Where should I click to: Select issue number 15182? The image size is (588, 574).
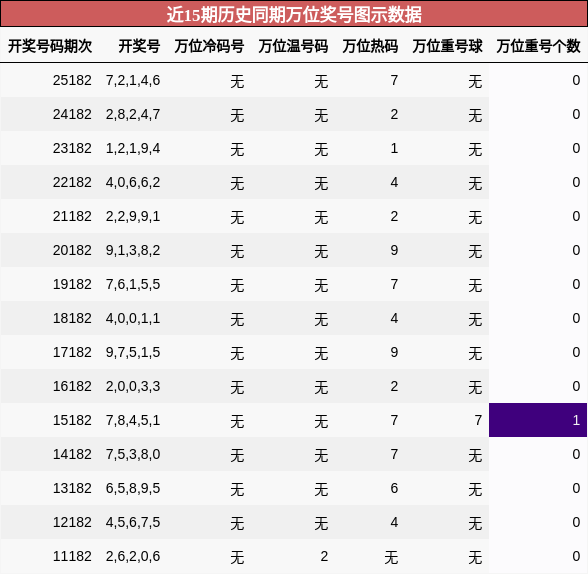72,420
